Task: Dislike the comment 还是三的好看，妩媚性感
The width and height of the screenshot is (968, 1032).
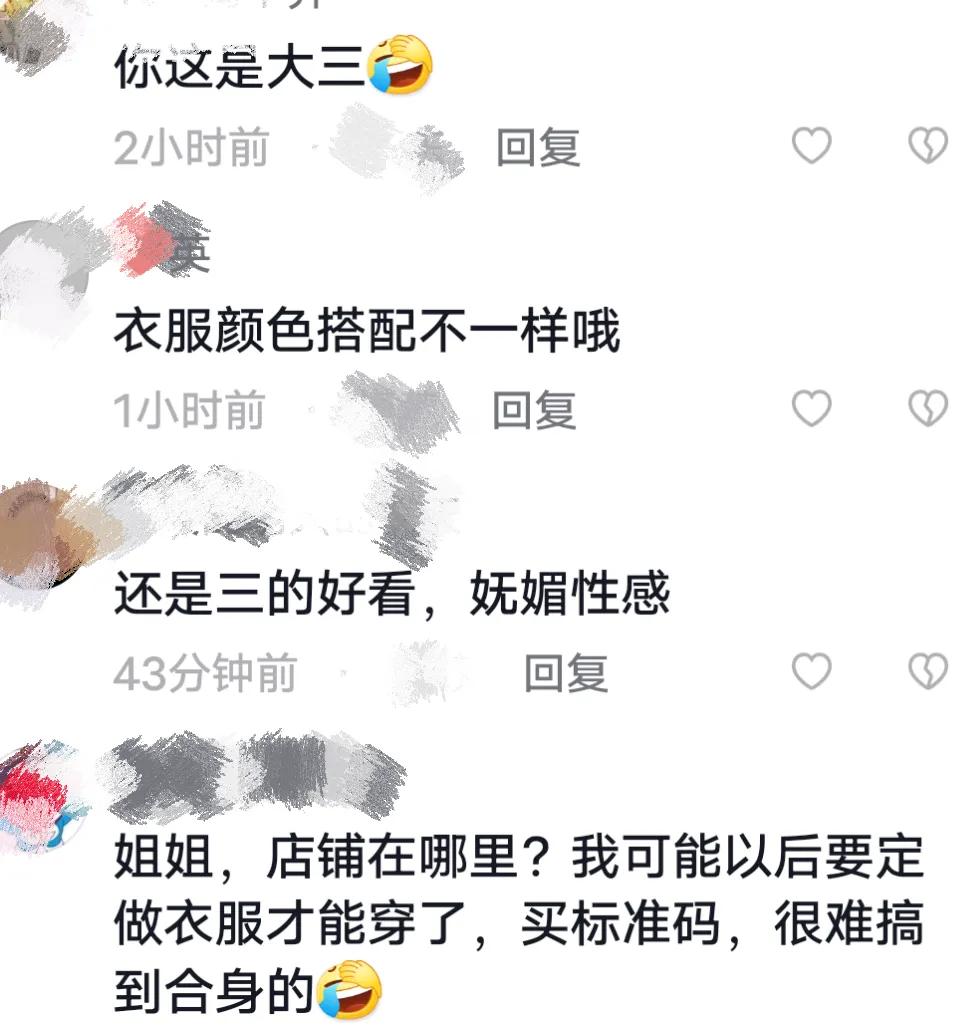Action: (928, 671)
